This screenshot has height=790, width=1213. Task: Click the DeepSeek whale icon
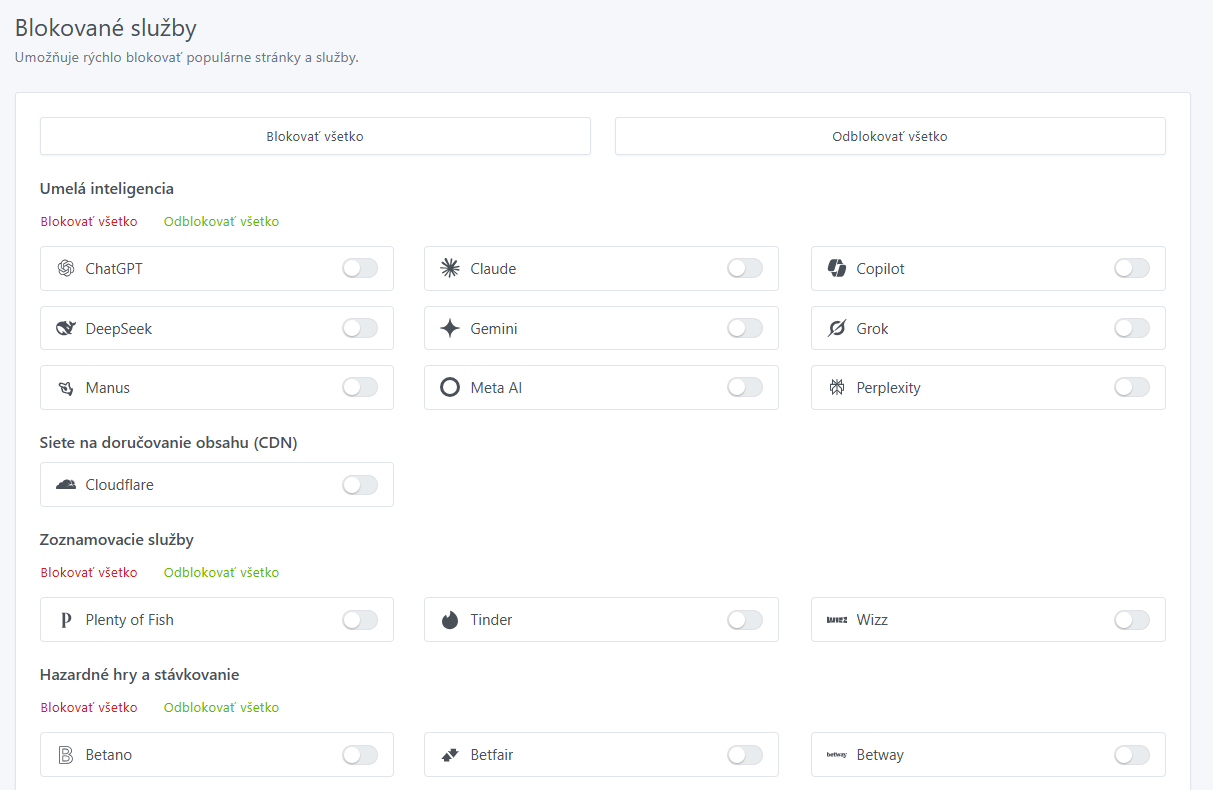point(66,328)
